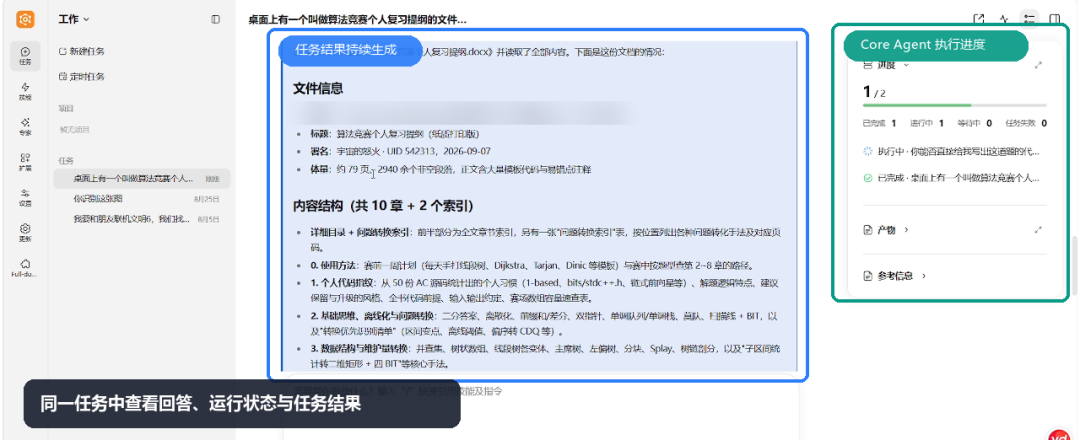Maximize the 进度 progress section
Viewport: 1080px width, 440px height.
click(1039, 65)
